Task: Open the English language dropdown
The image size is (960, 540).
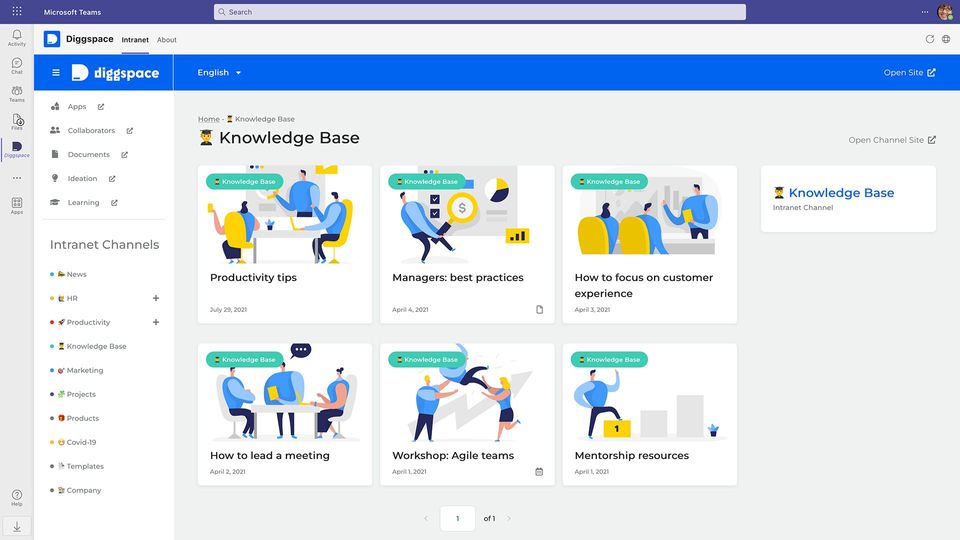Action: (219, 72)
